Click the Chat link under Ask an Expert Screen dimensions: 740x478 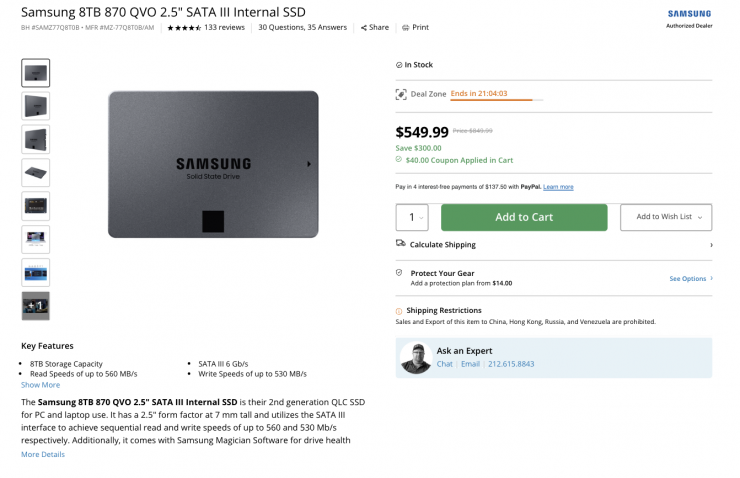pos(445,364)
